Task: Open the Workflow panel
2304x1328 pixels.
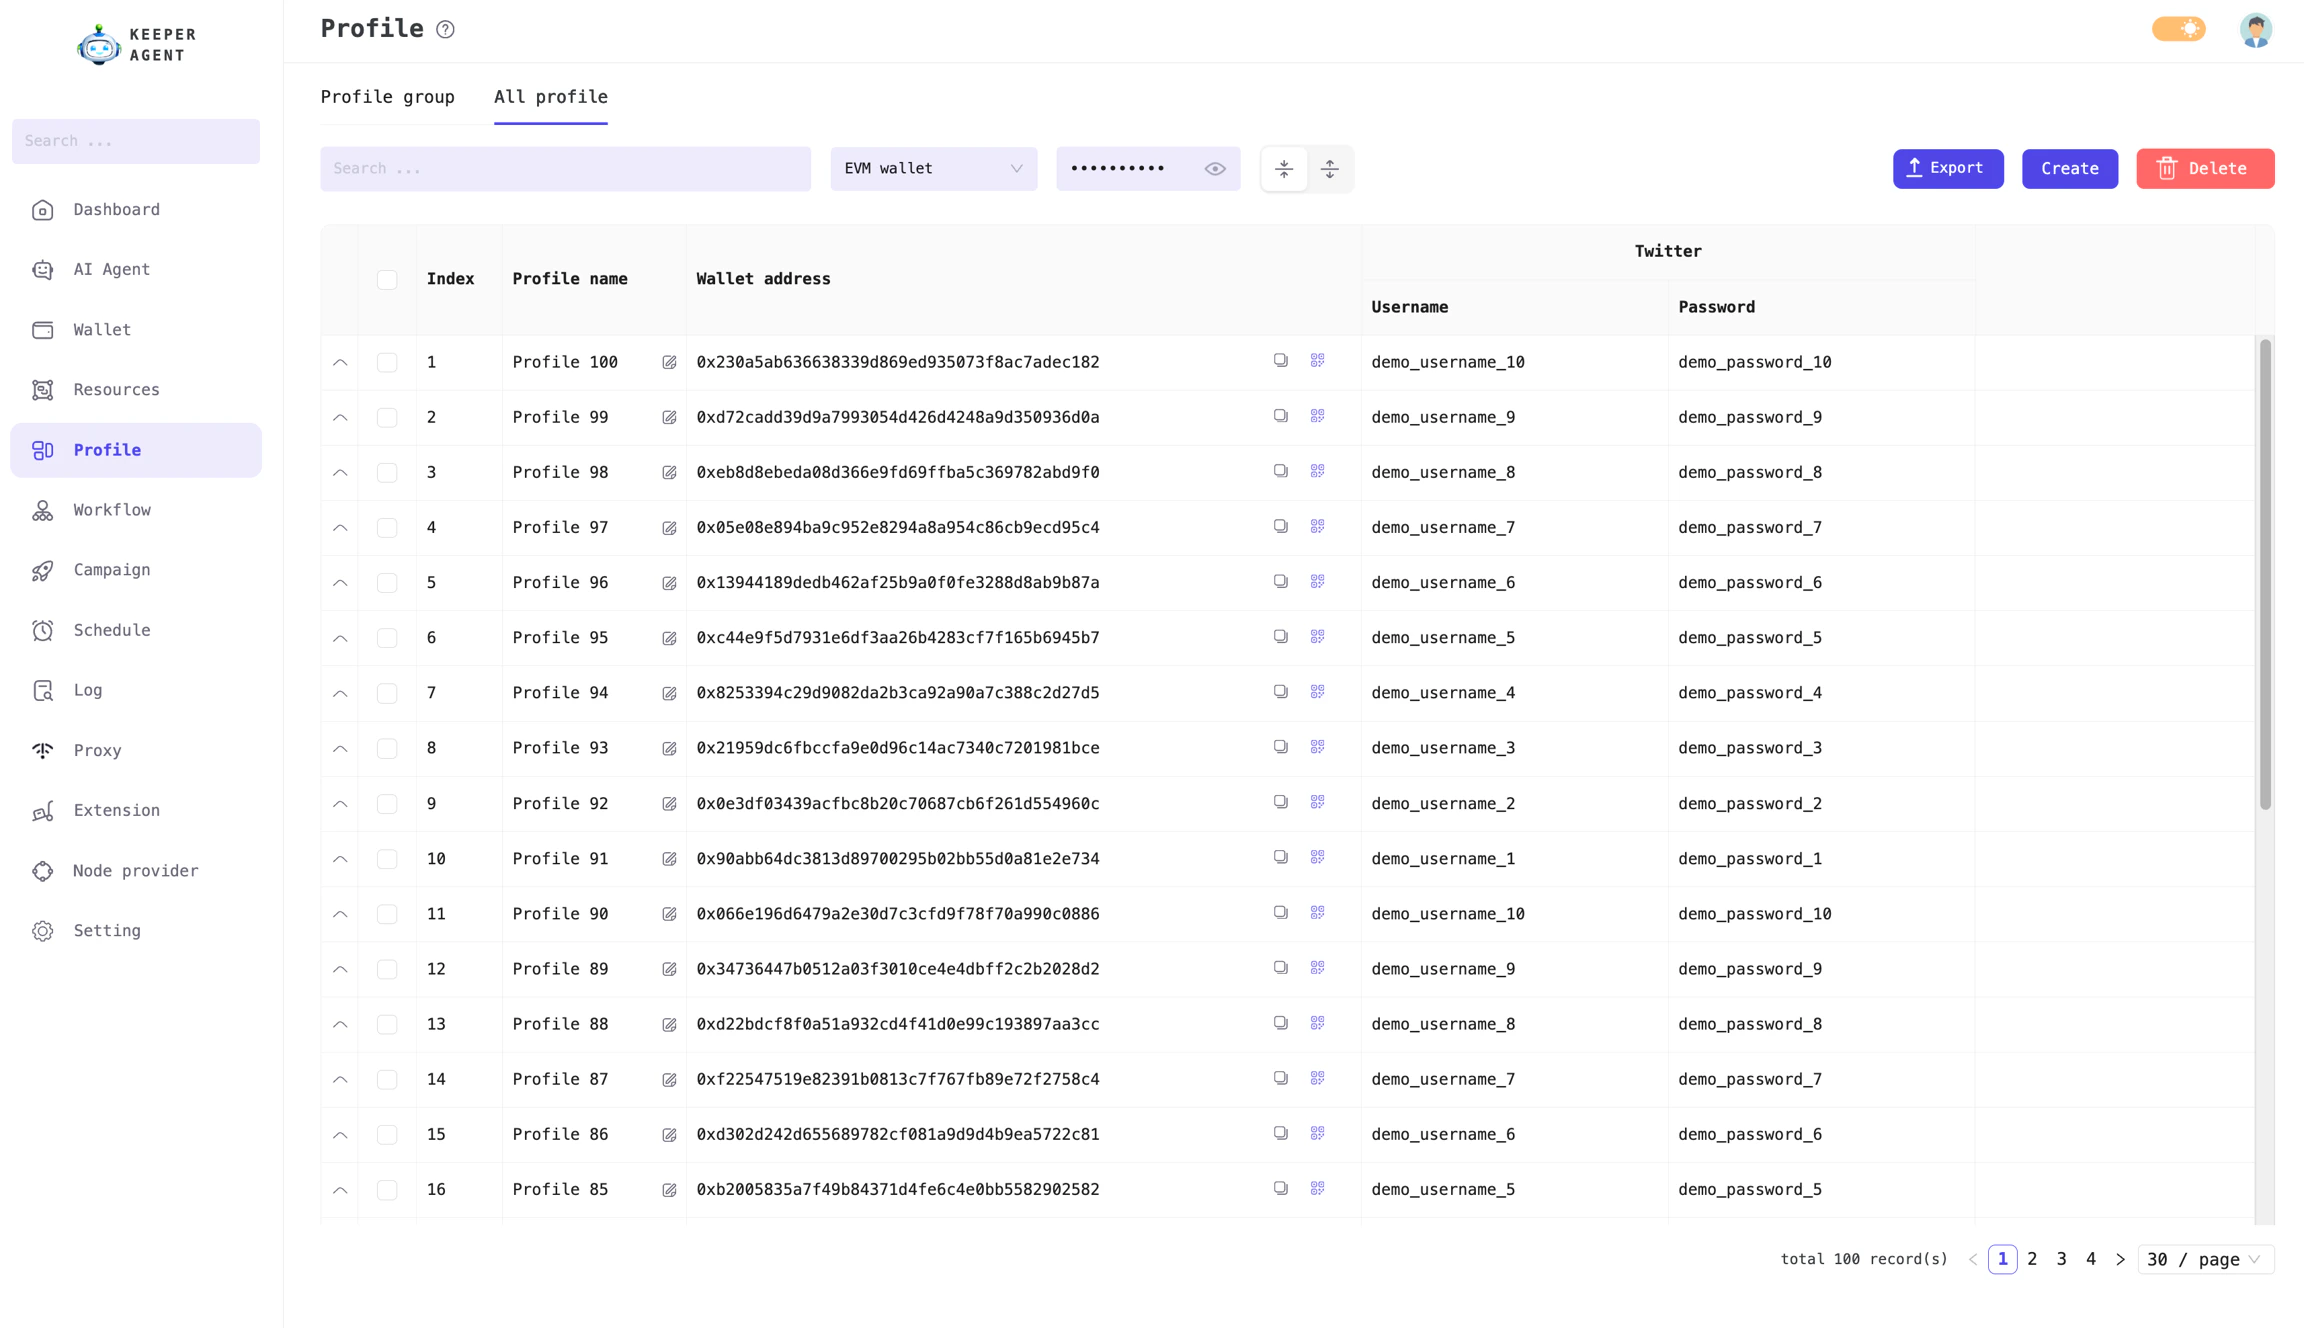Action: (112, 510)
